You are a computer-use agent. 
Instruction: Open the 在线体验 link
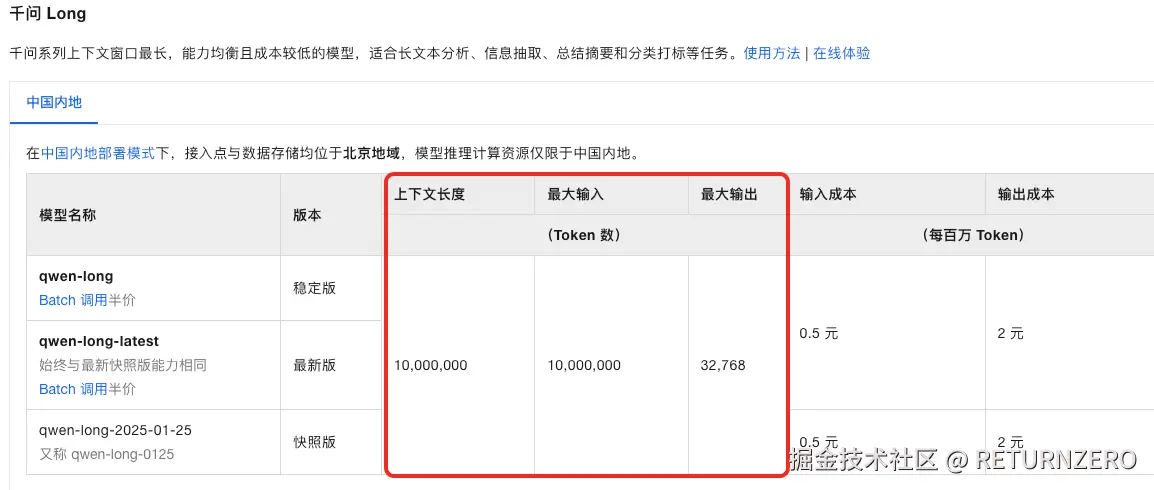coord(841,54)
